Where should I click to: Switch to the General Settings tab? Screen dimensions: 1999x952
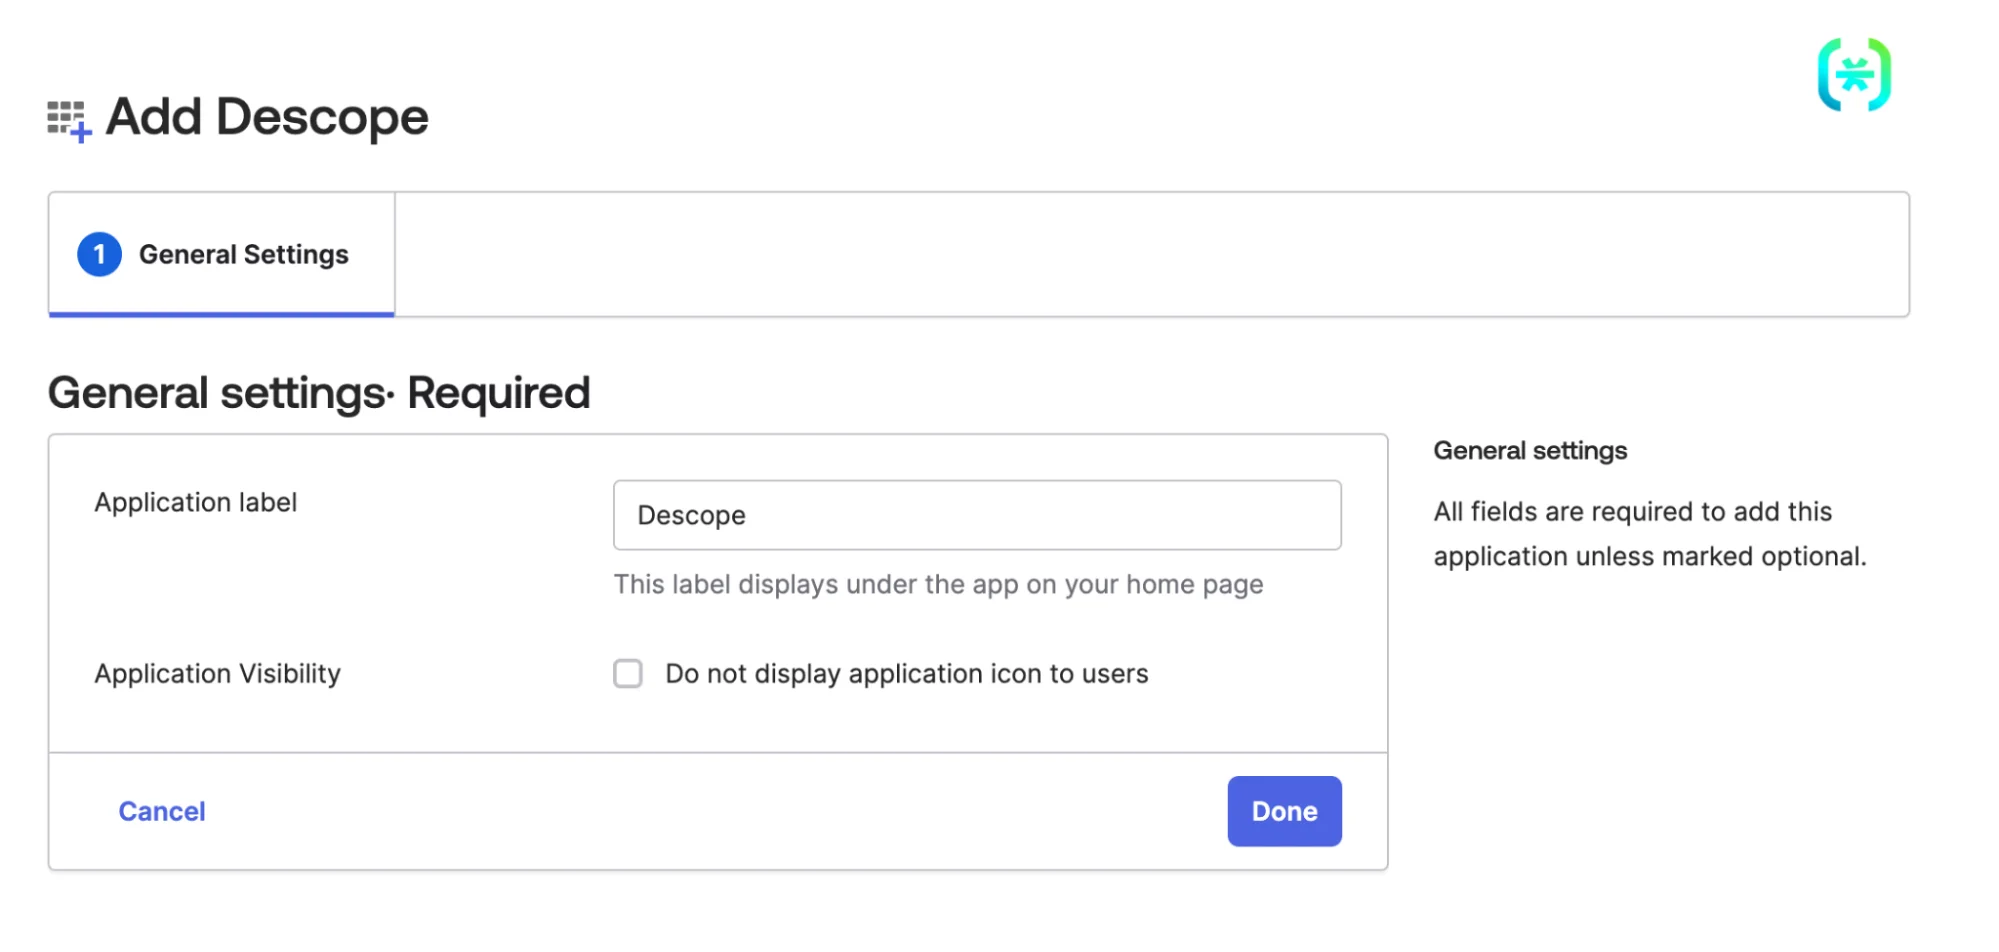tap(220, 254)
